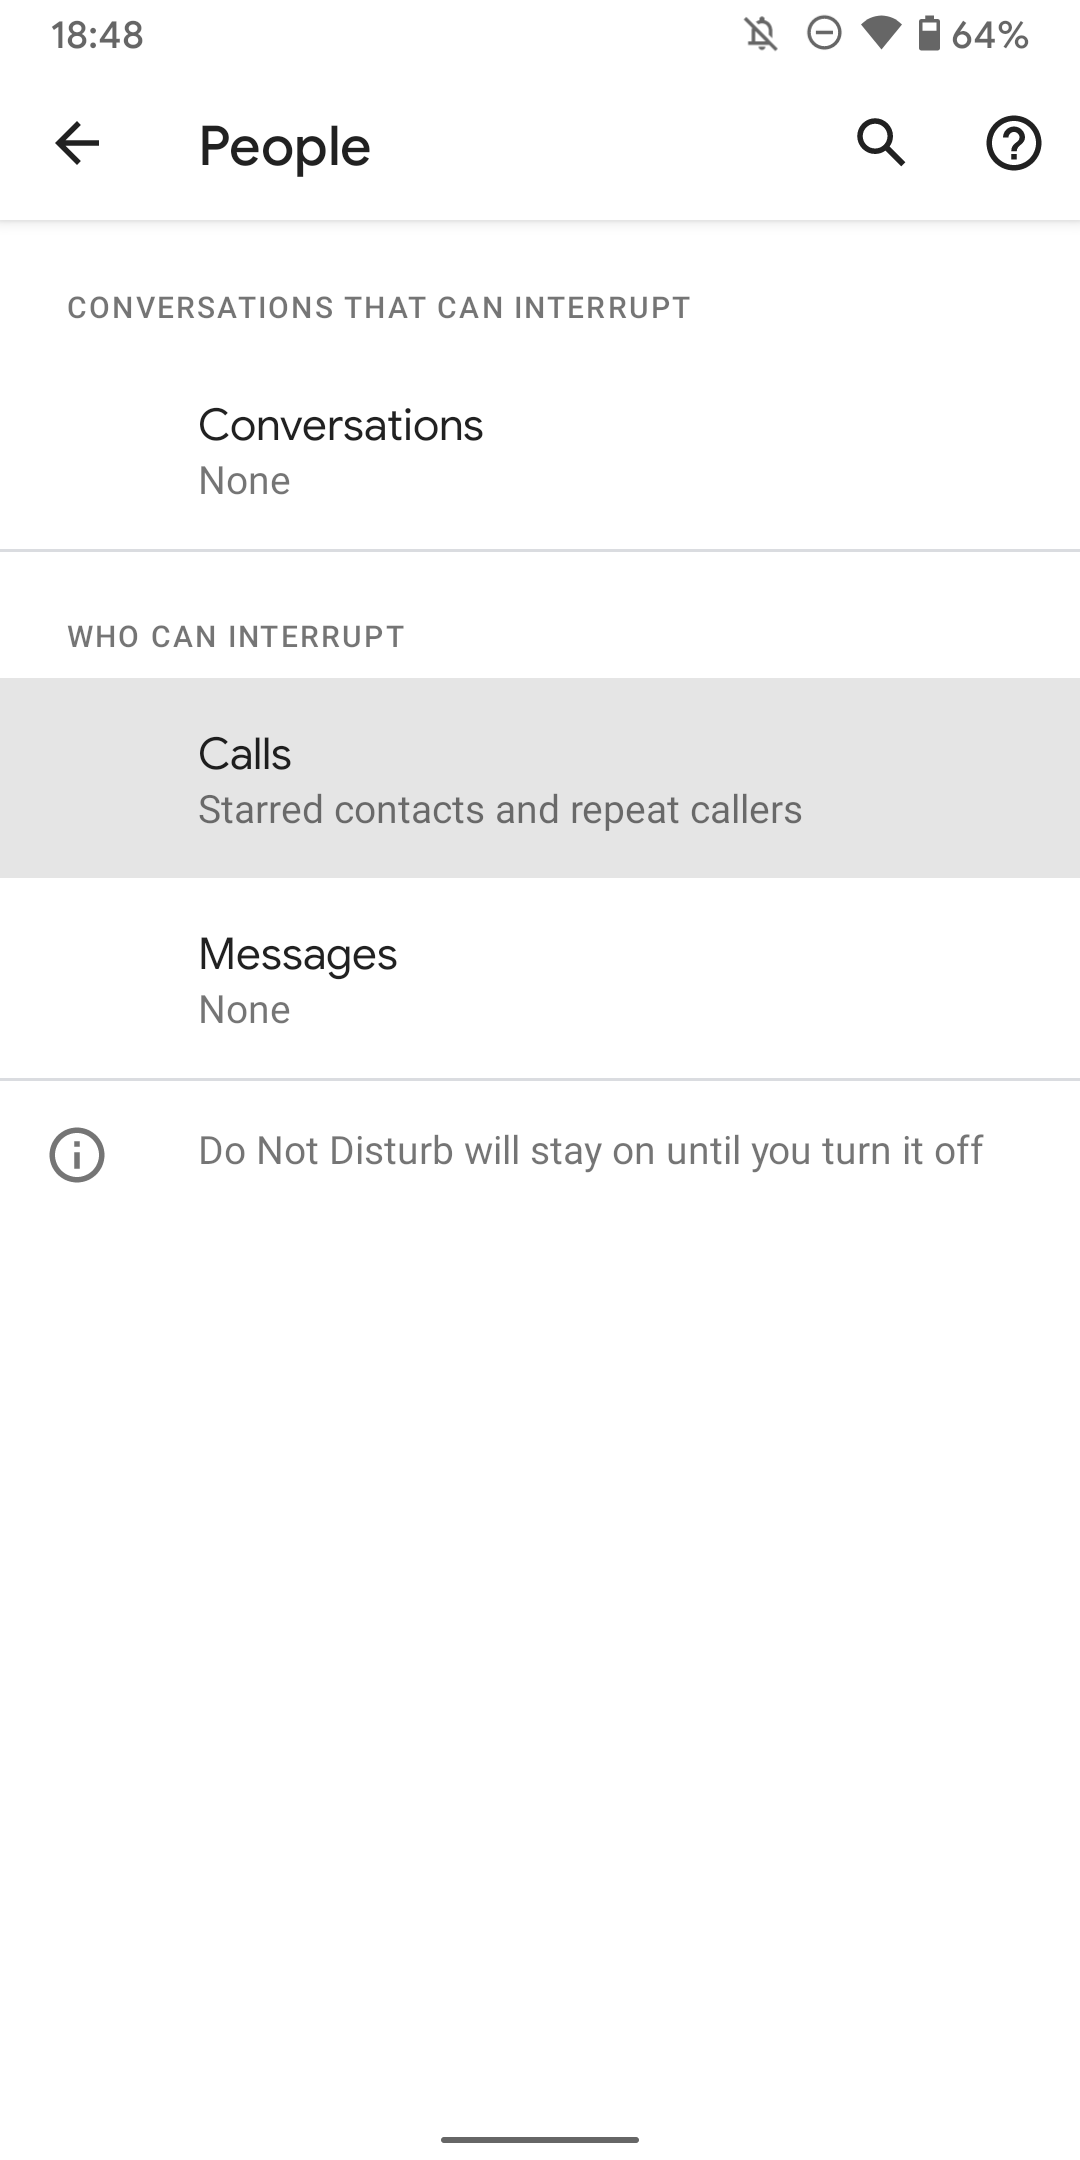
Task: Tap the subtitle Starred contacts and repeat callers
Action: pos(500,809)
